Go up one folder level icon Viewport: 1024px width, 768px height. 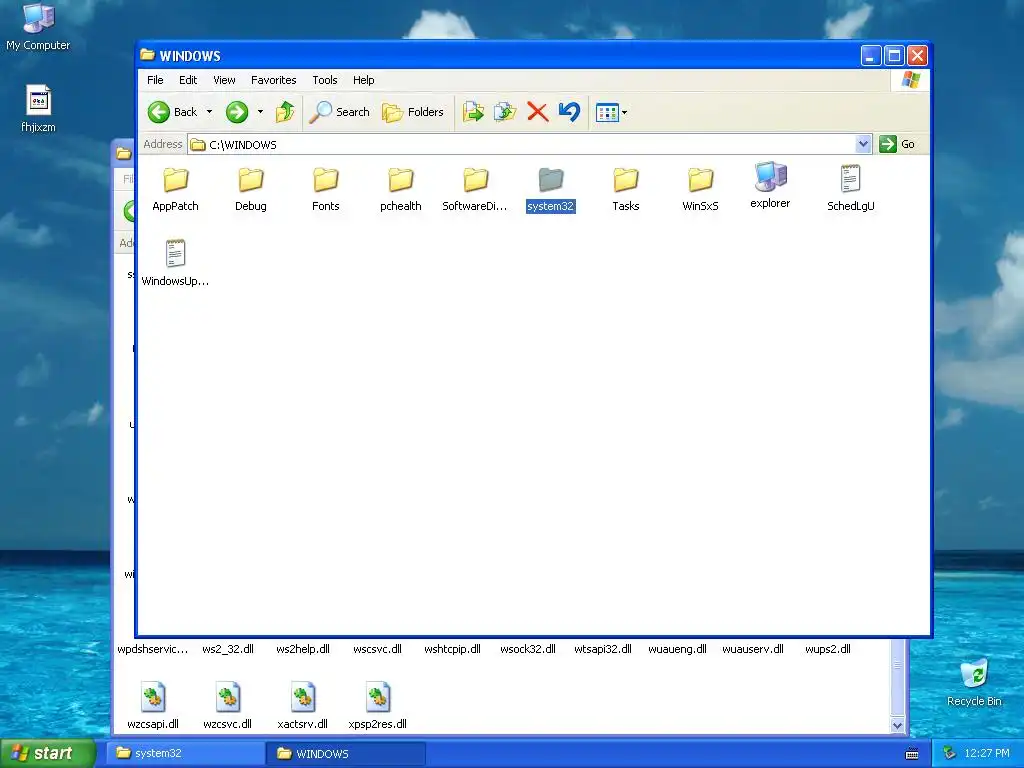click(285, 112)
